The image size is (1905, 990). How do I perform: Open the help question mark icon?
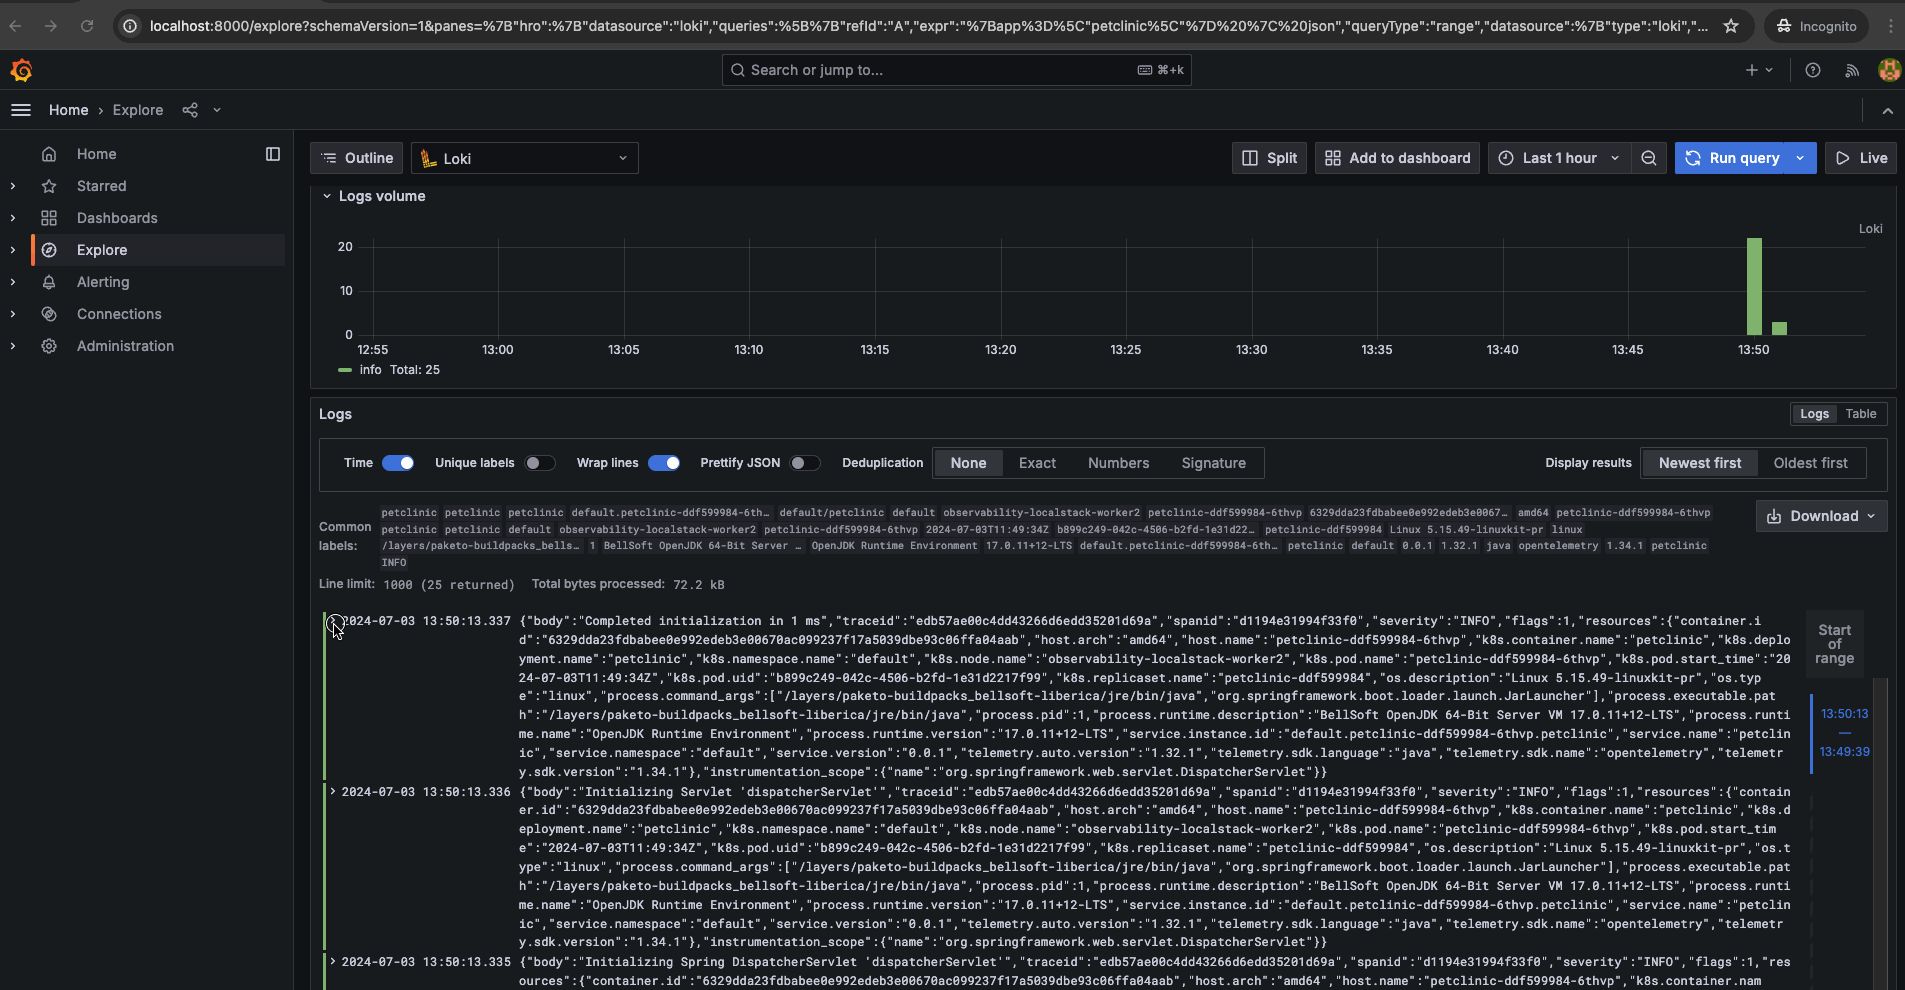pyautogui.click(x=1813, y=70)
